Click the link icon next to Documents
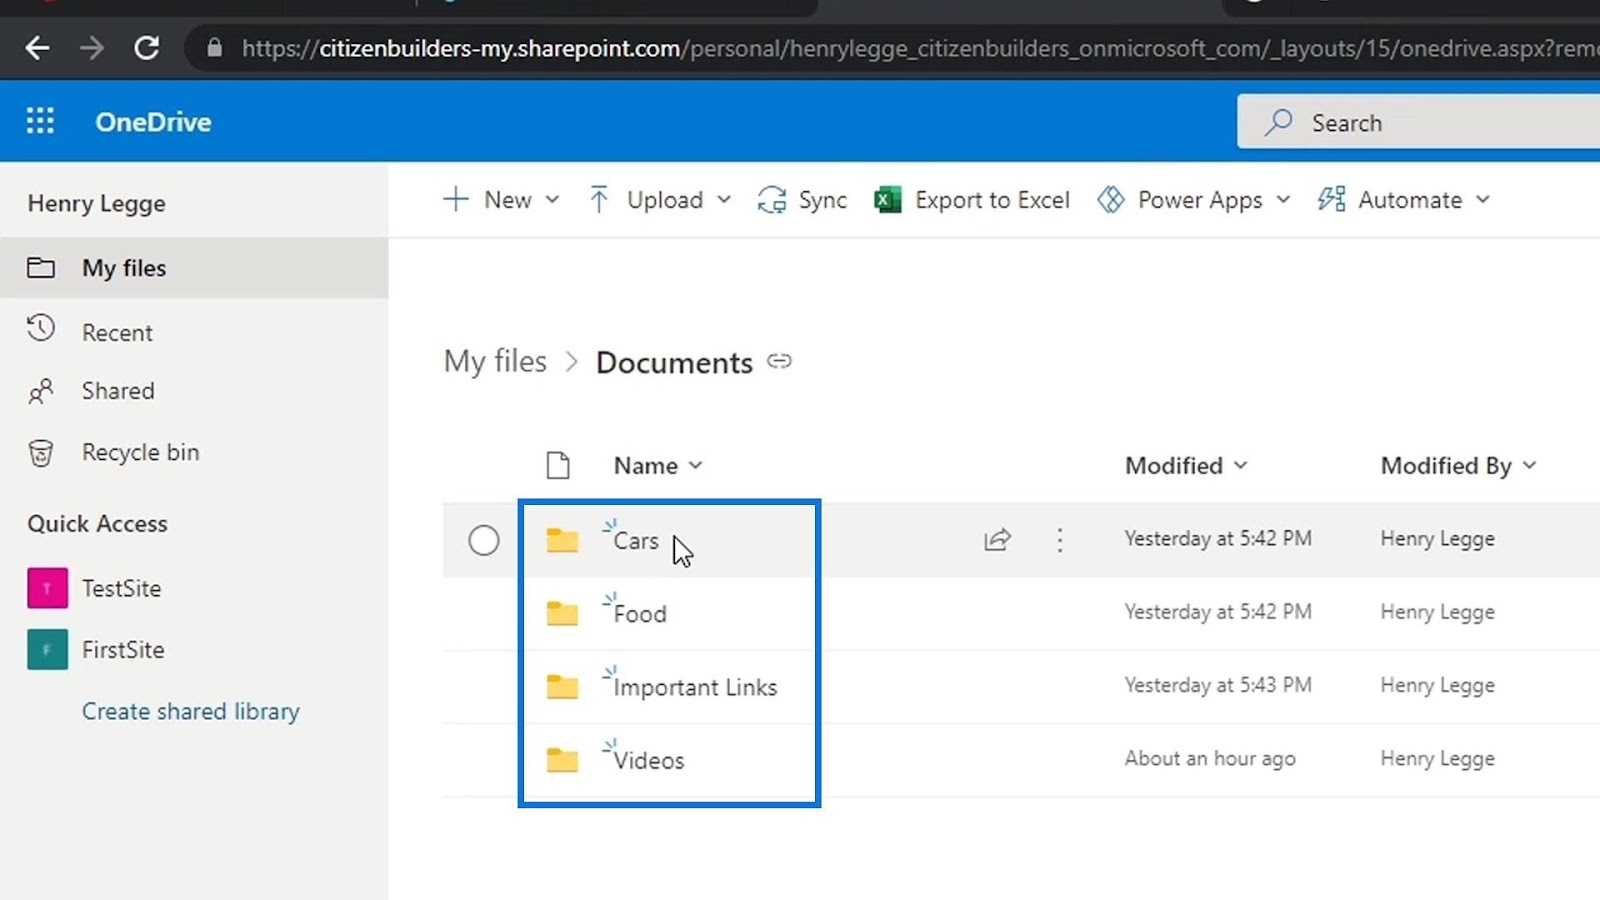Viewport: 1600px width, 900px height. (779, 362)
